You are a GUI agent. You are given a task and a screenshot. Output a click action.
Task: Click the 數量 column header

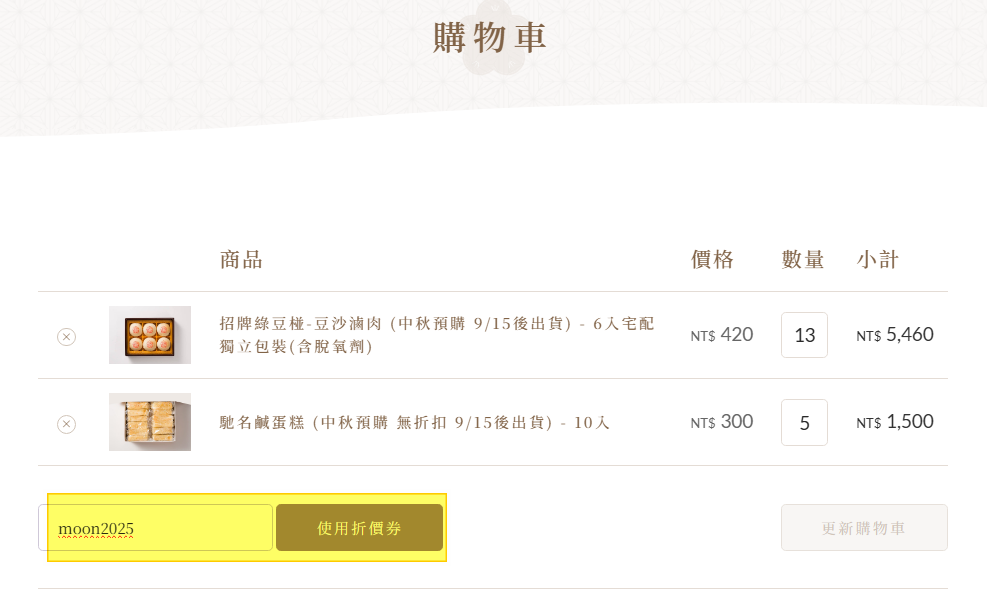(803, 261)
